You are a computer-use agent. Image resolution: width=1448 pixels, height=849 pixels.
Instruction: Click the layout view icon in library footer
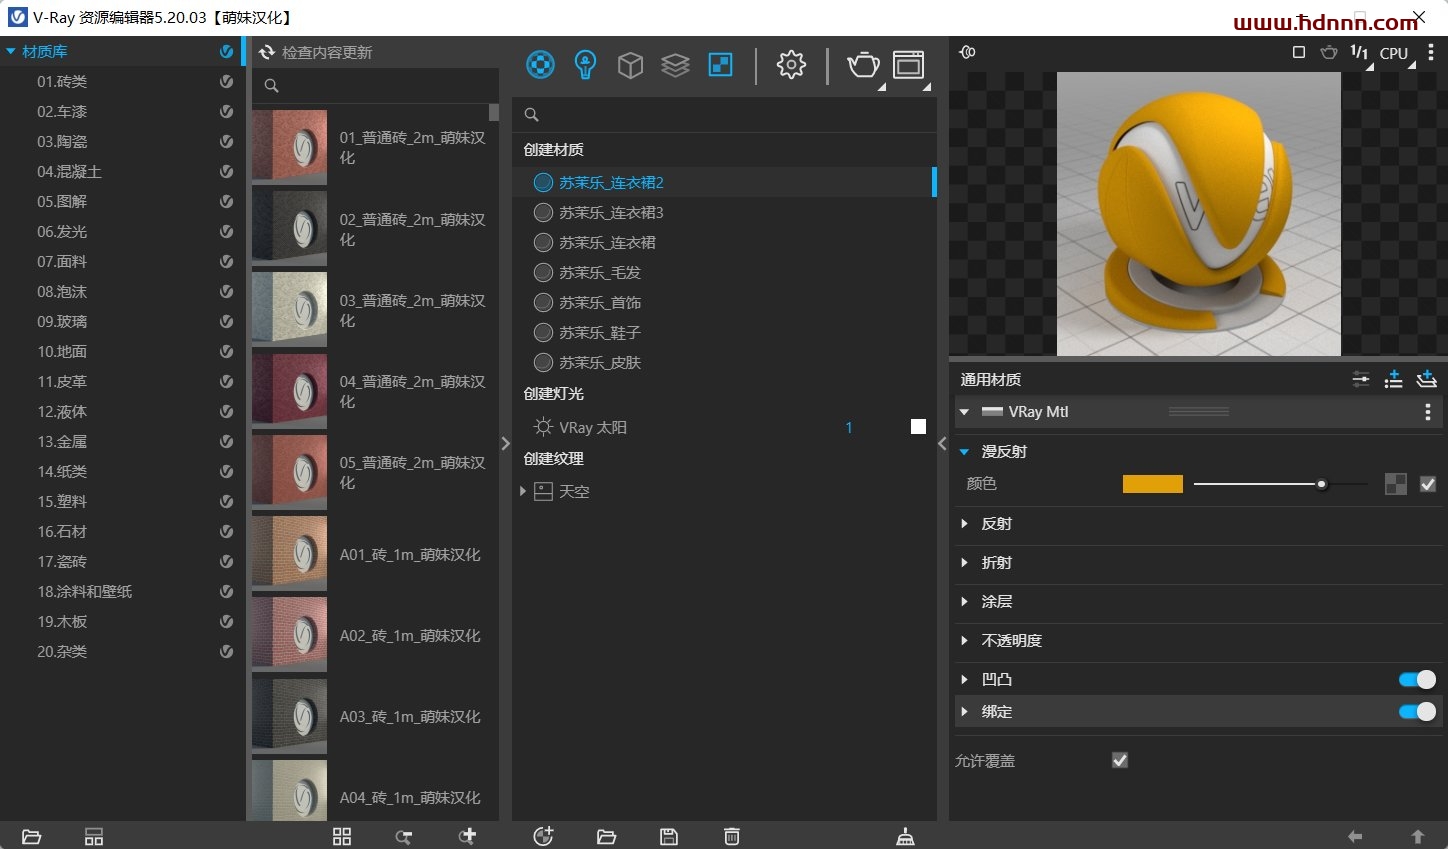click(x=94, y=837)
